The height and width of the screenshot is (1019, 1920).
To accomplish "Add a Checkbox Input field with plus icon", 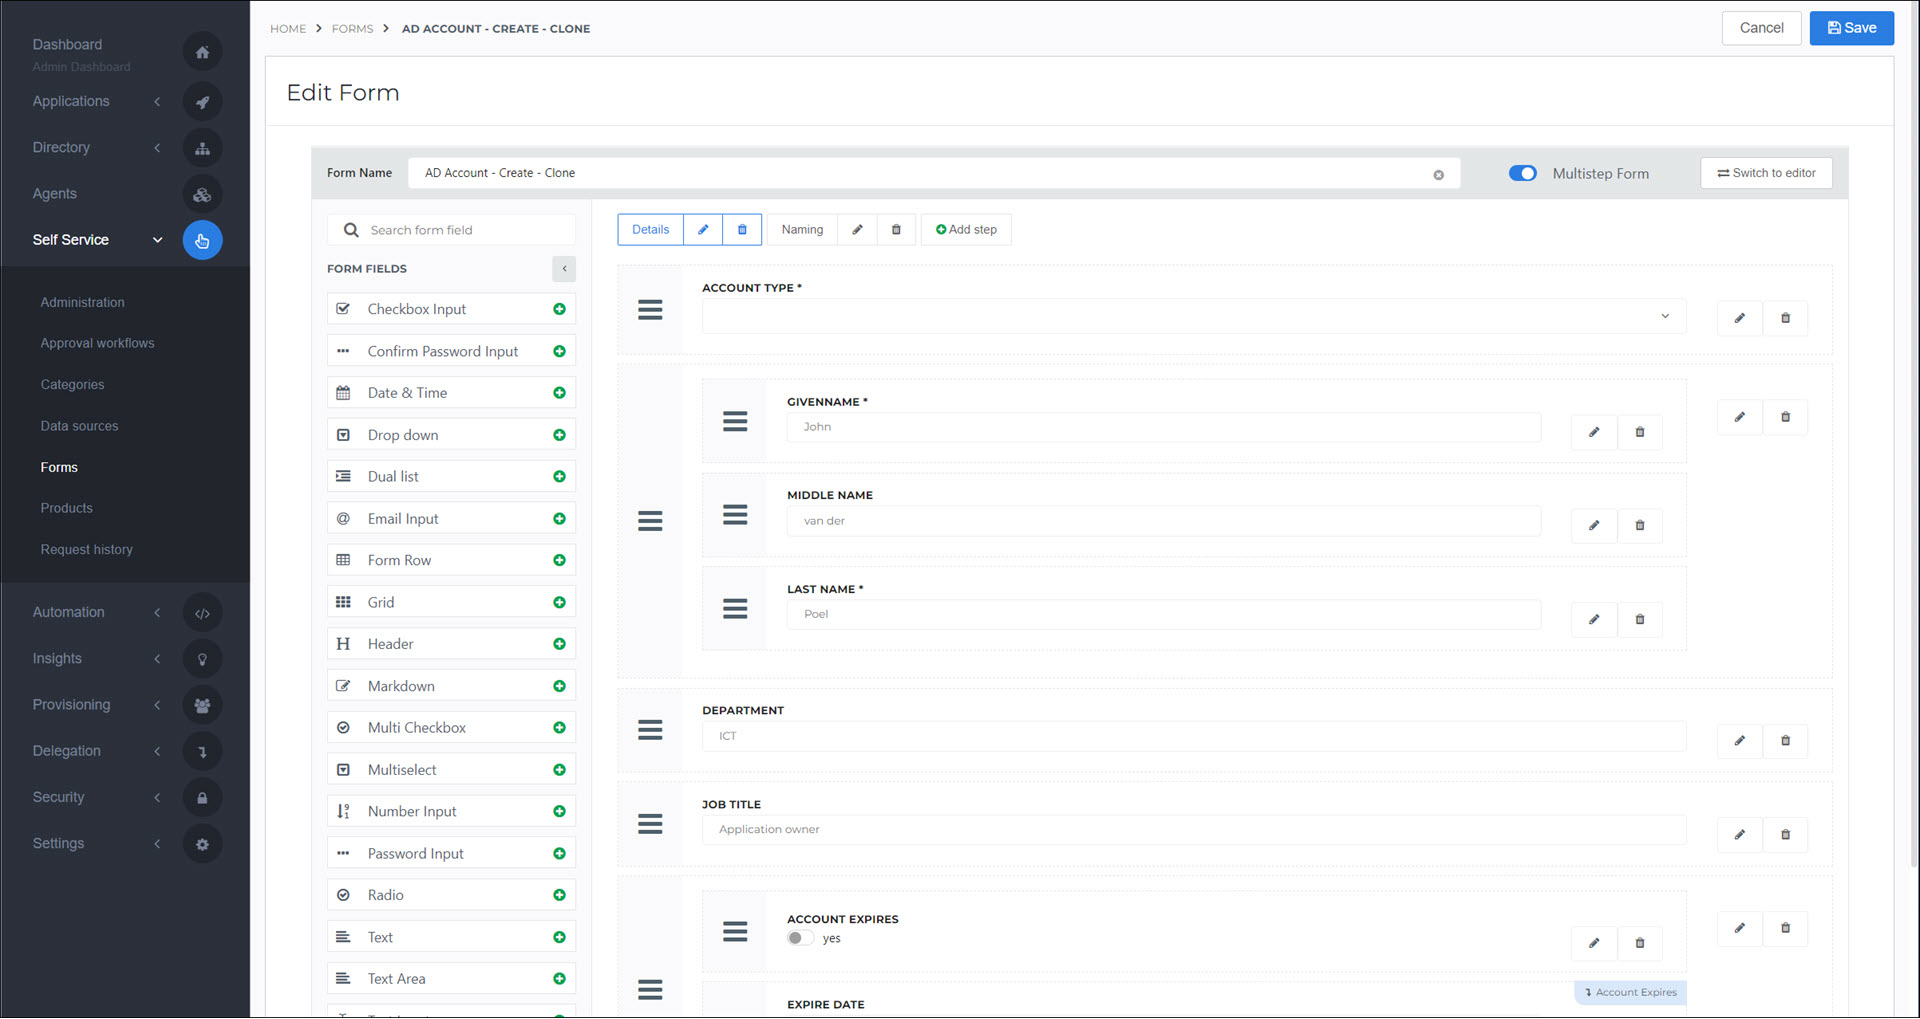I will tap(559, 309).
